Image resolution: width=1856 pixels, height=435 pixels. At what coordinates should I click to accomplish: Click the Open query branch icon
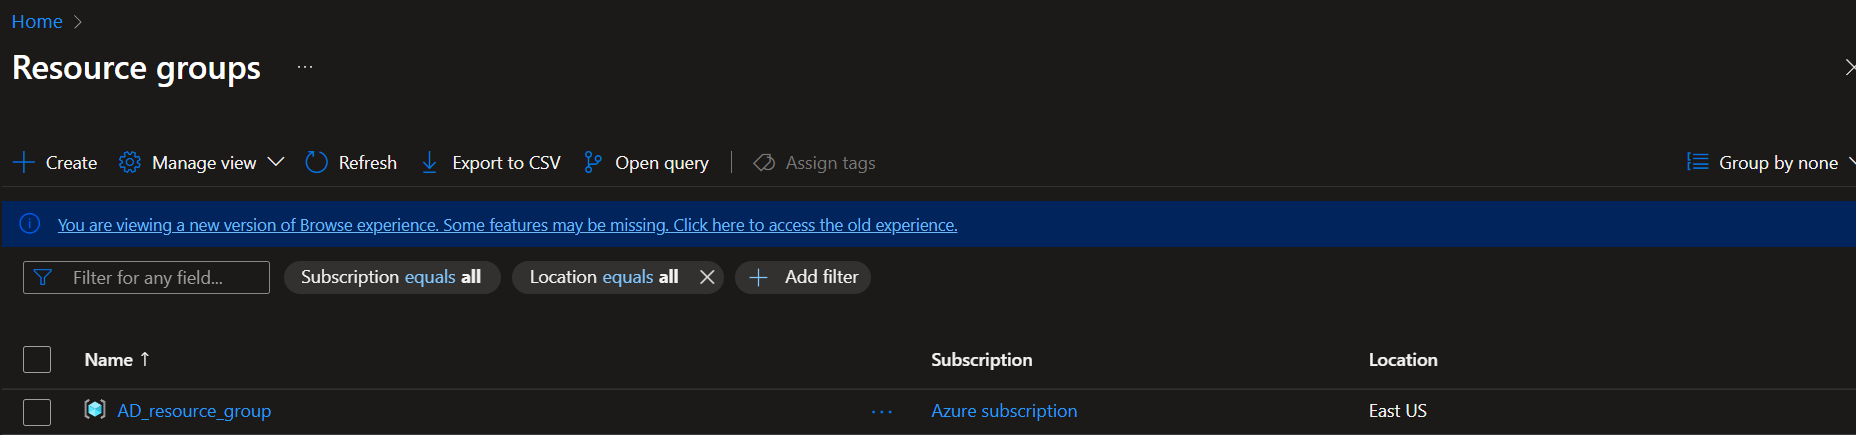click(x=593, y=163)
